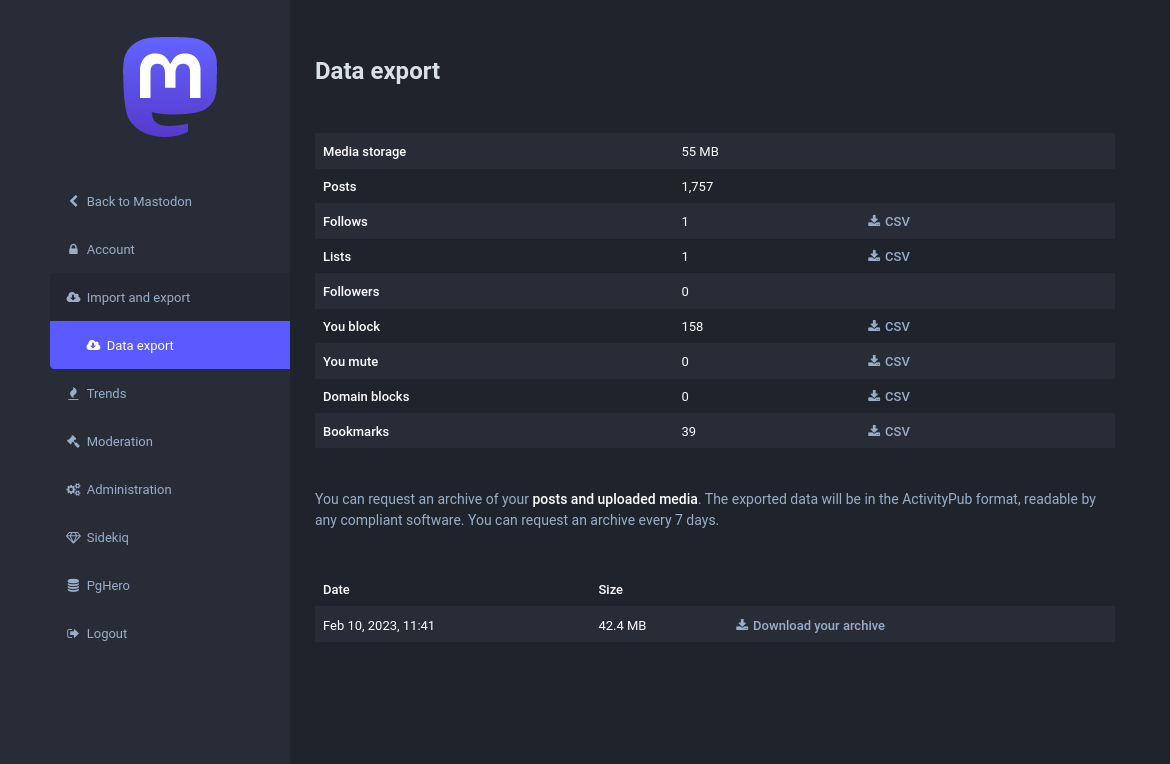The height and width of the screenshot is (764, 1170).
Task: Click the You block count 158
Action: pos(692,327)
